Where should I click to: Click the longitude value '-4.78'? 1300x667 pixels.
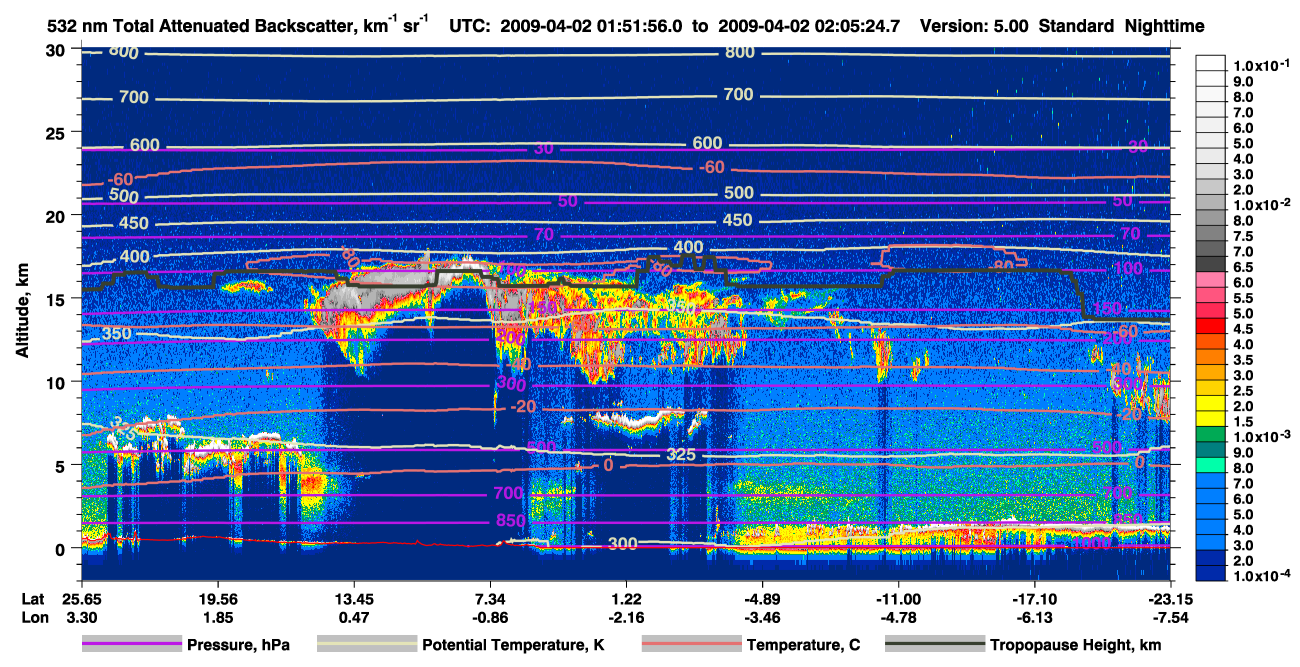coord(898,617)
